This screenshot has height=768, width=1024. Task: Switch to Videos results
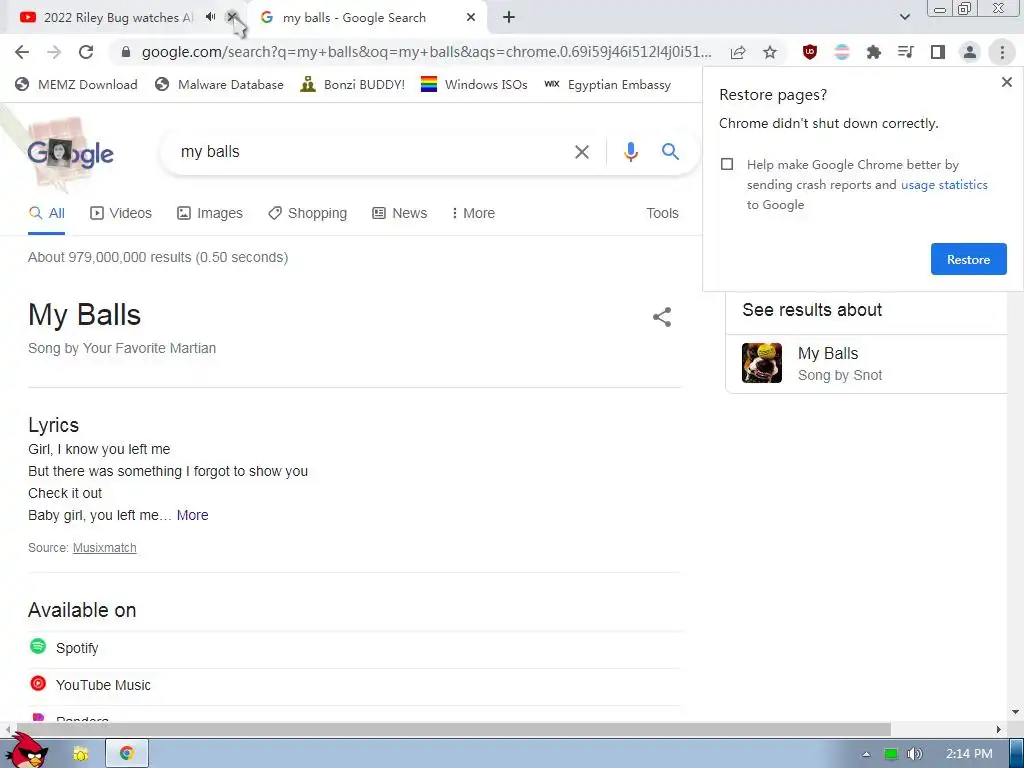point(121,214)
